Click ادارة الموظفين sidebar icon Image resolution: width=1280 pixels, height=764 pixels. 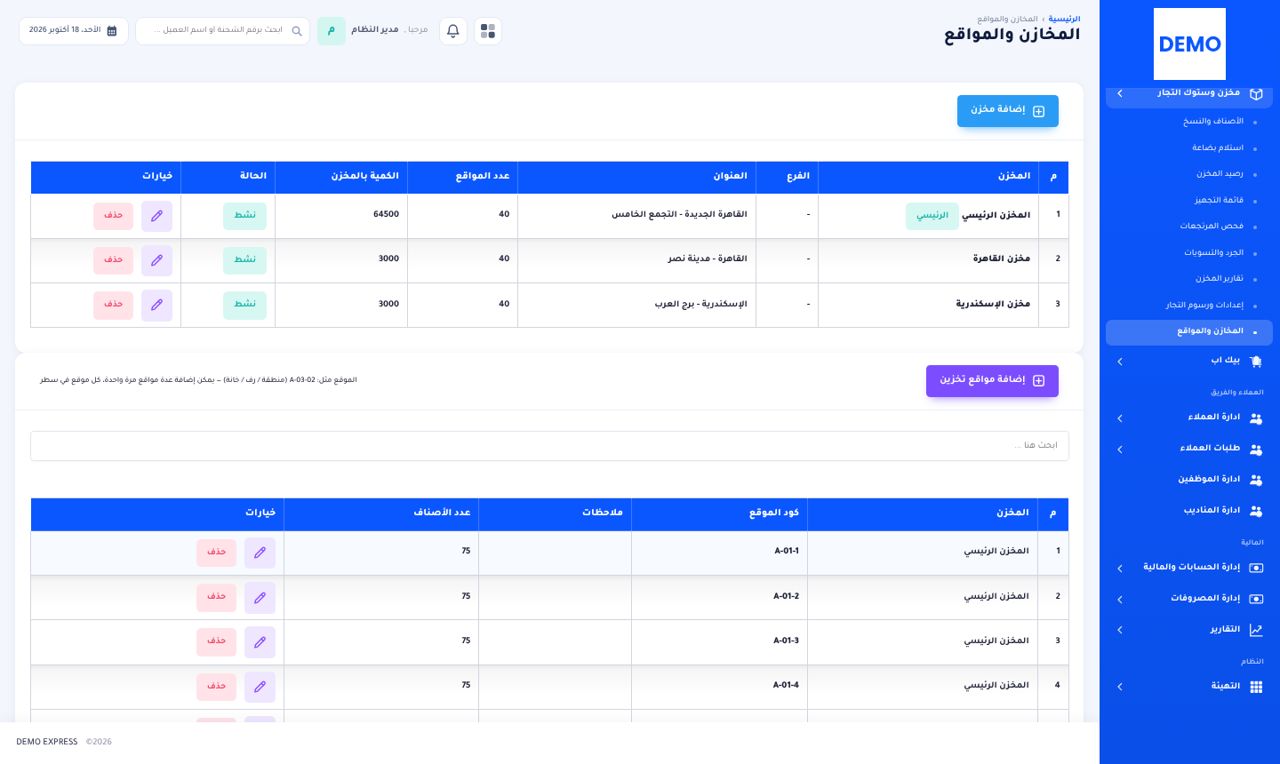[1256, 480]
